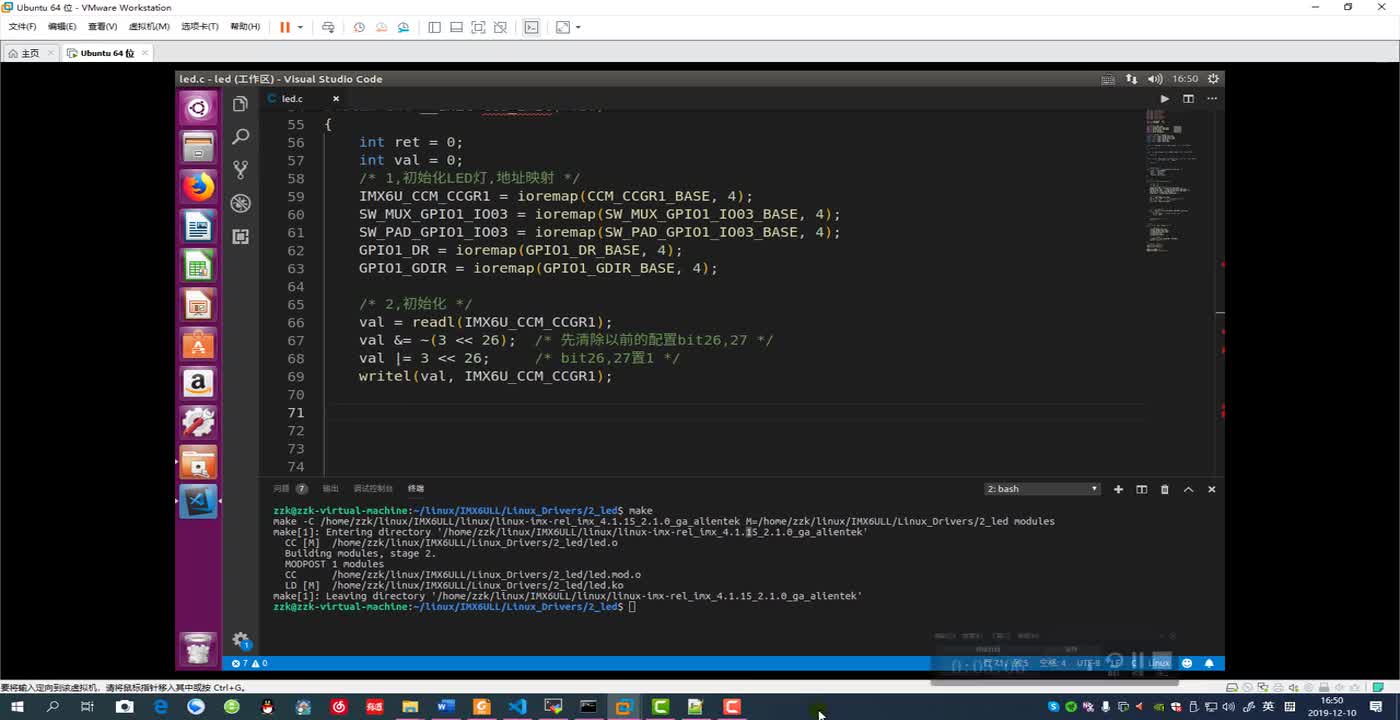Open the 查看(V) menu in VMware
Screen dimensions: 1400x720
tap(102, 27)
